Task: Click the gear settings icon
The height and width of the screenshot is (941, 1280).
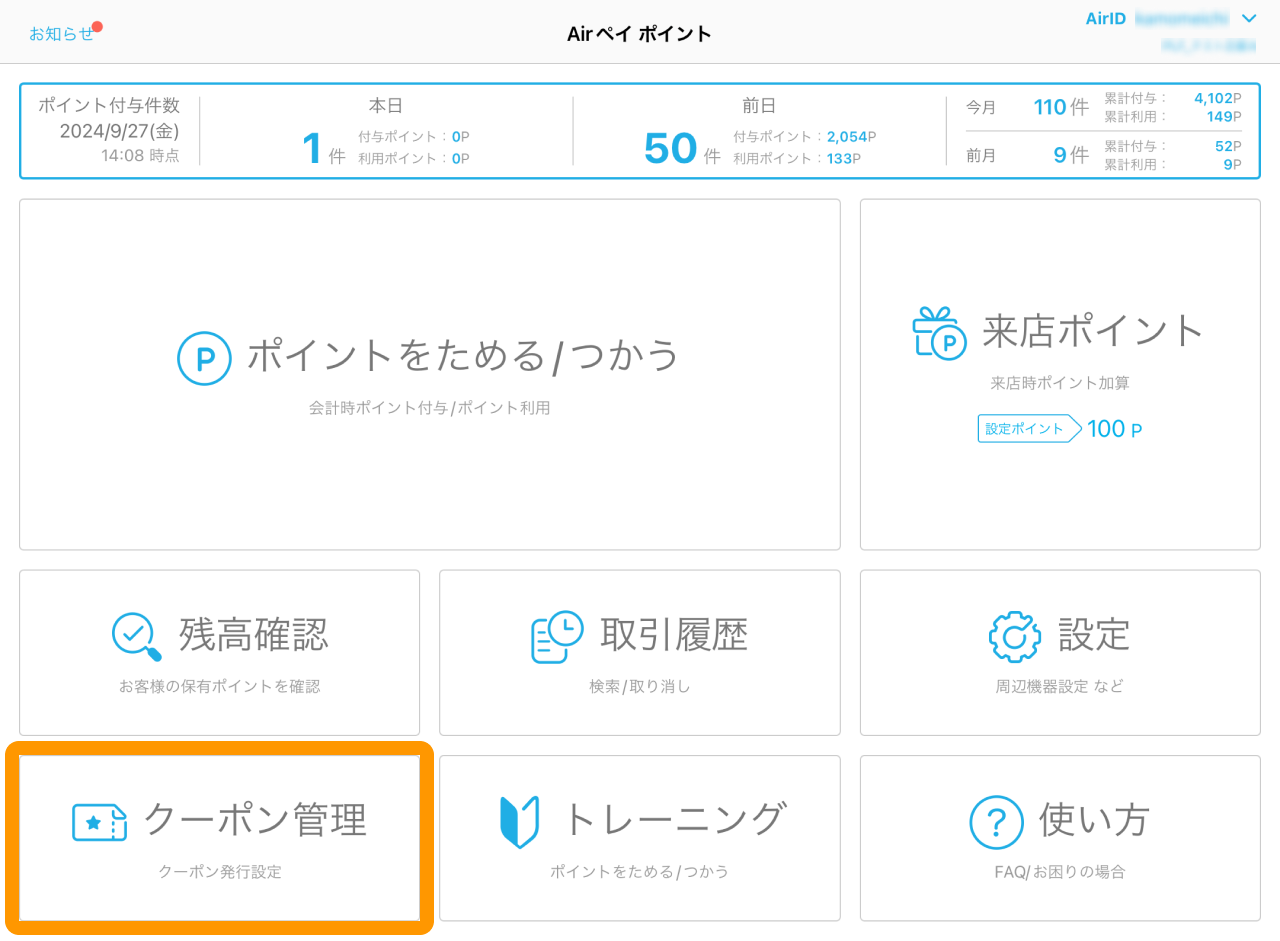Action: pyautogui.click(x=1015, y=637)
